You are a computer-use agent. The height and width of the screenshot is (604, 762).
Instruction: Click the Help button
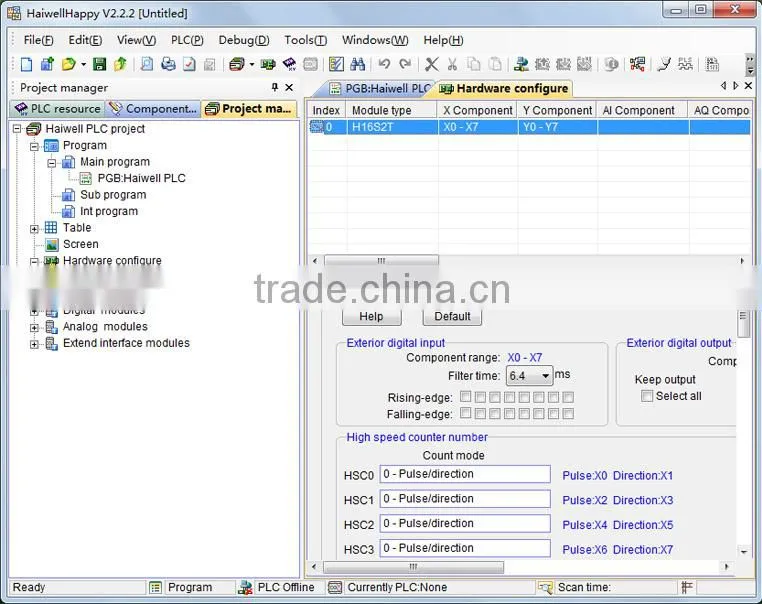[372, 316]
